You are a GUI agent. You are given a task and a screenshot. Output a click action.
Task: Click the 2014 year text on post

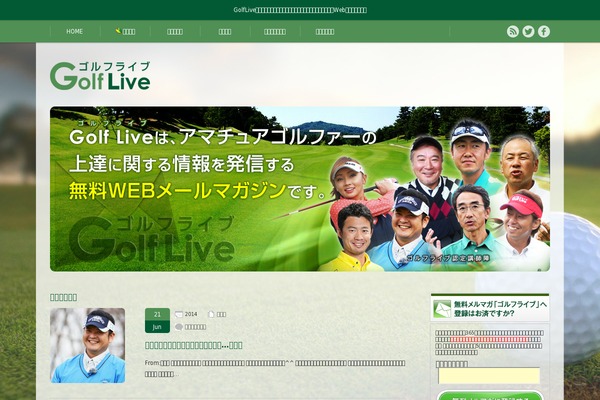pyautogui.click(x=191, y=314)
